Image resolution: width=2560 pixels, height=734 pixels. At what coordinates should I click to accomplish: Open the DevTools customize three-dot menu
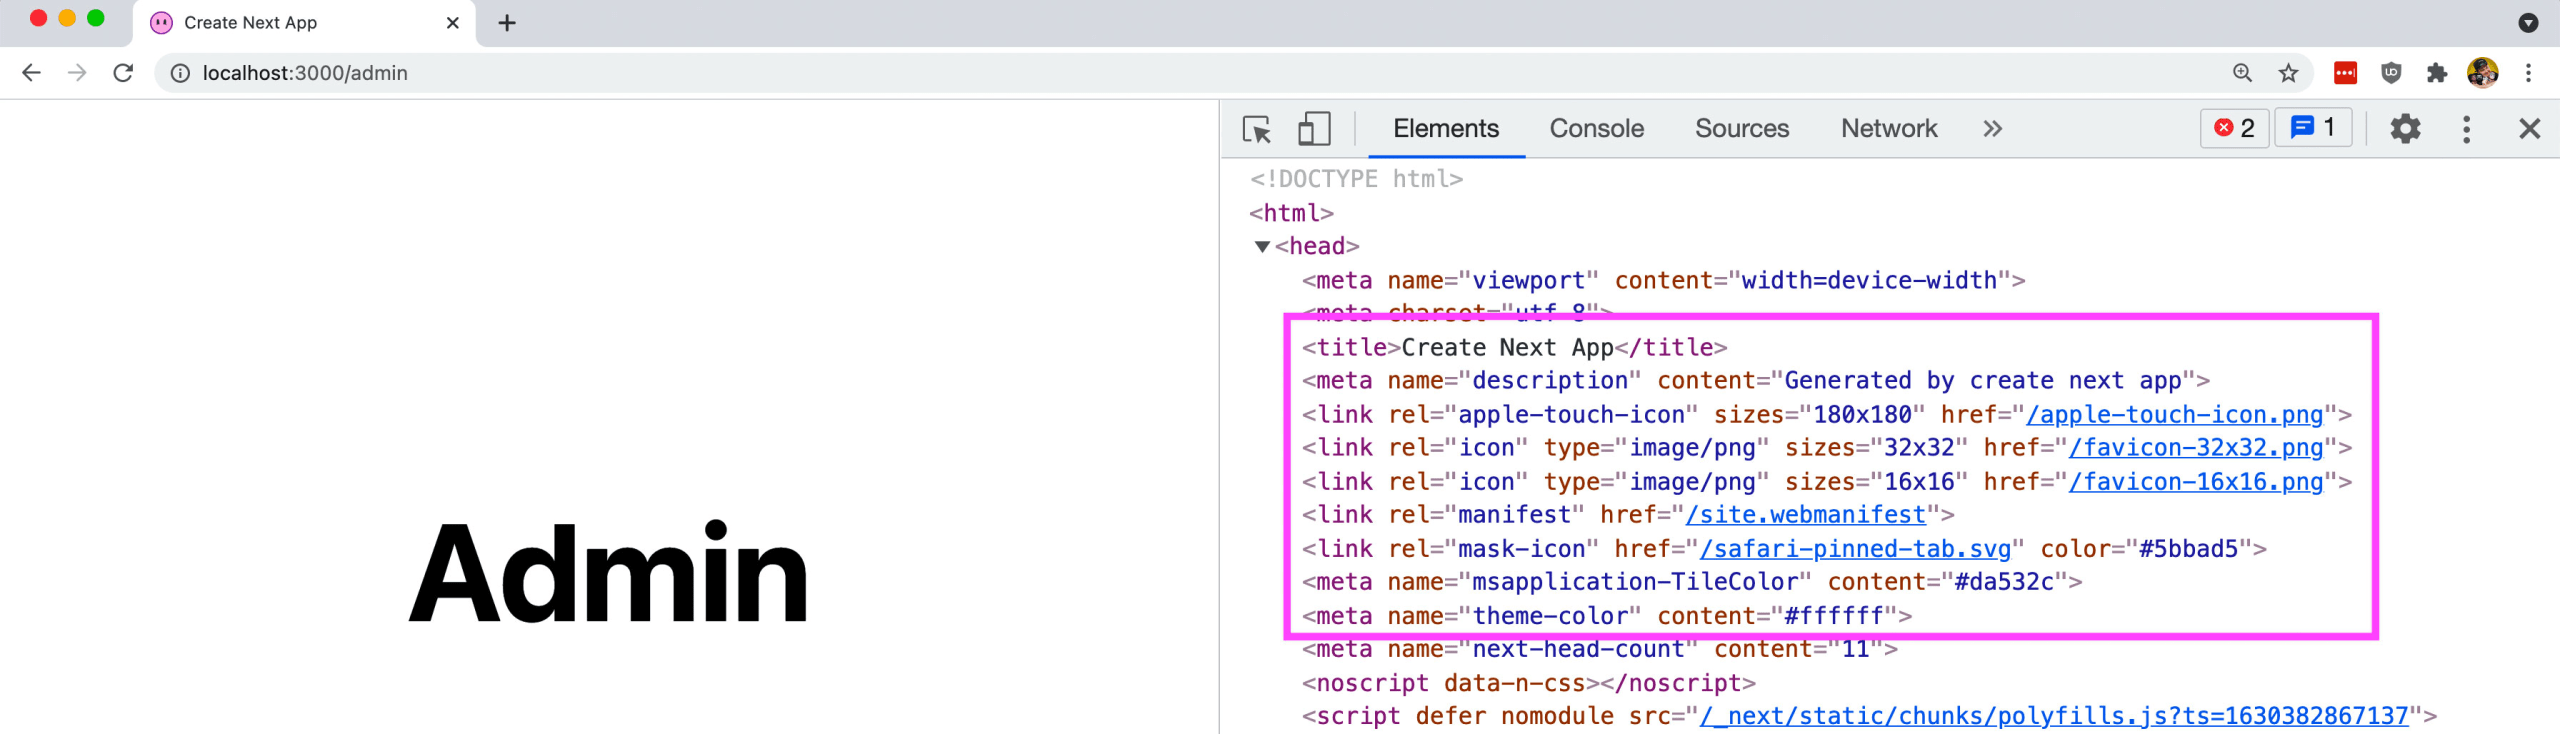2466,129
